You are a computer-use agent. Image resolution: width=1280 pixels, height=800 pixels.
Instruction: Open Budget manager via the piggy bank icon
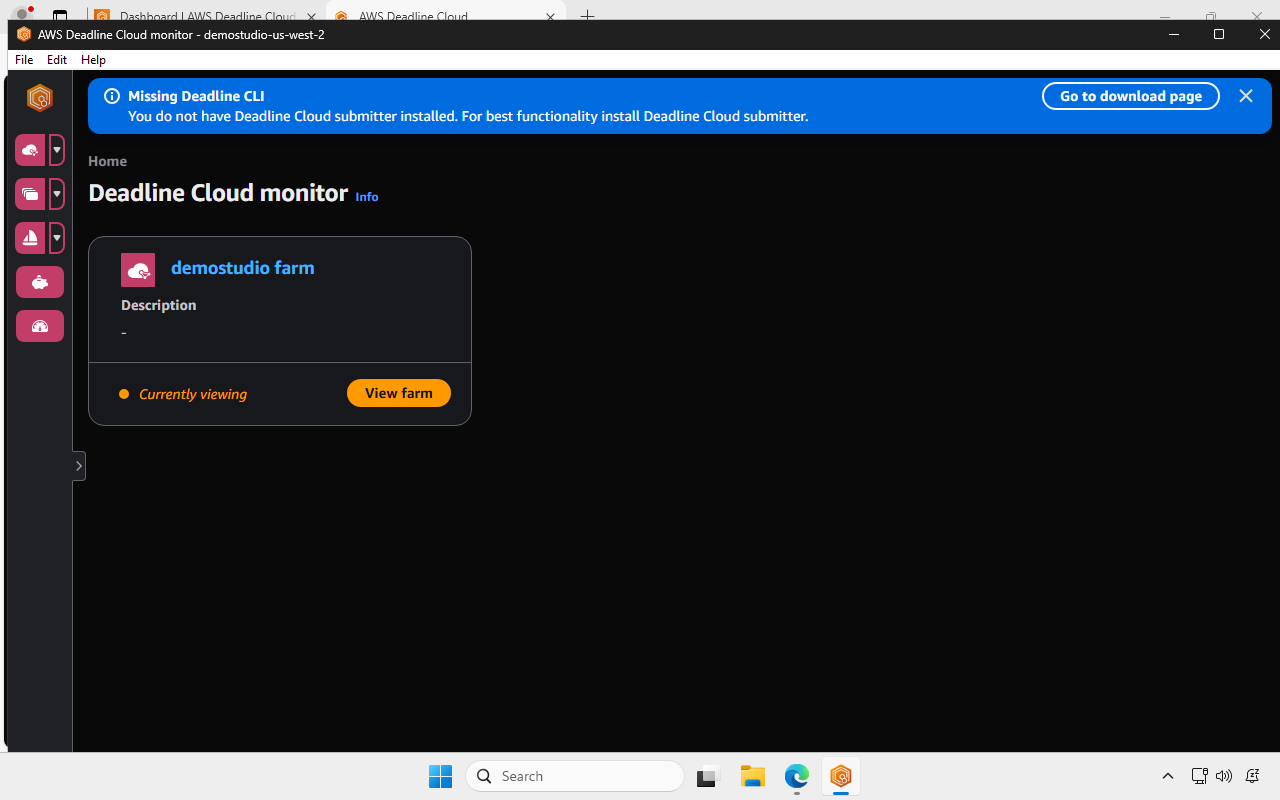(39, 282)
